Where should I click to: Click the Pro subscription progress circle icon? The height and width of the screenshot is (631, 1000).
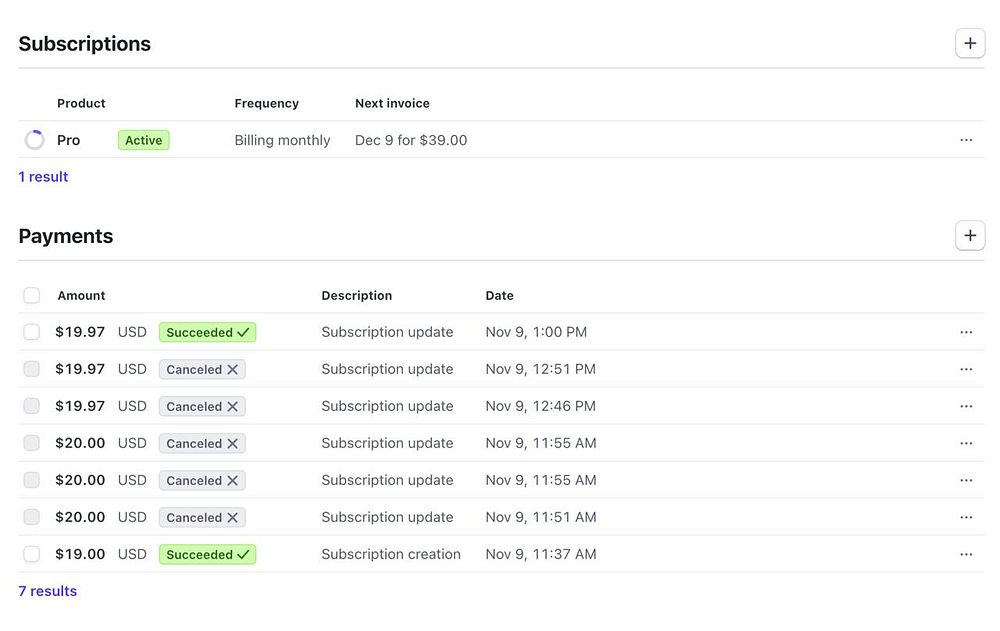pos(35,140)
